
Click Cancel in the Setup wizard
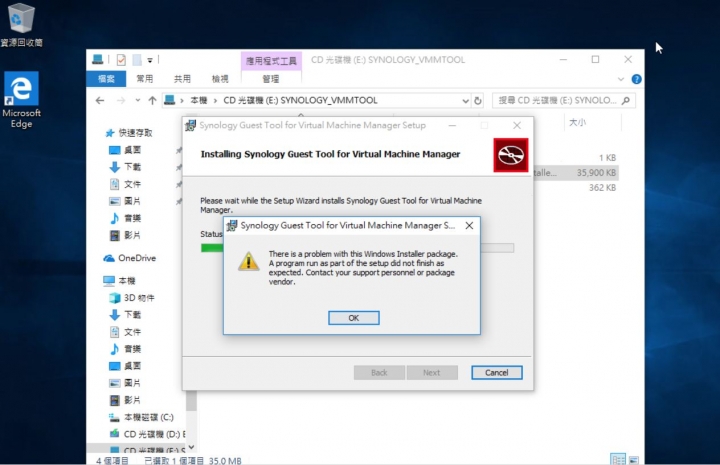[496, 372]
